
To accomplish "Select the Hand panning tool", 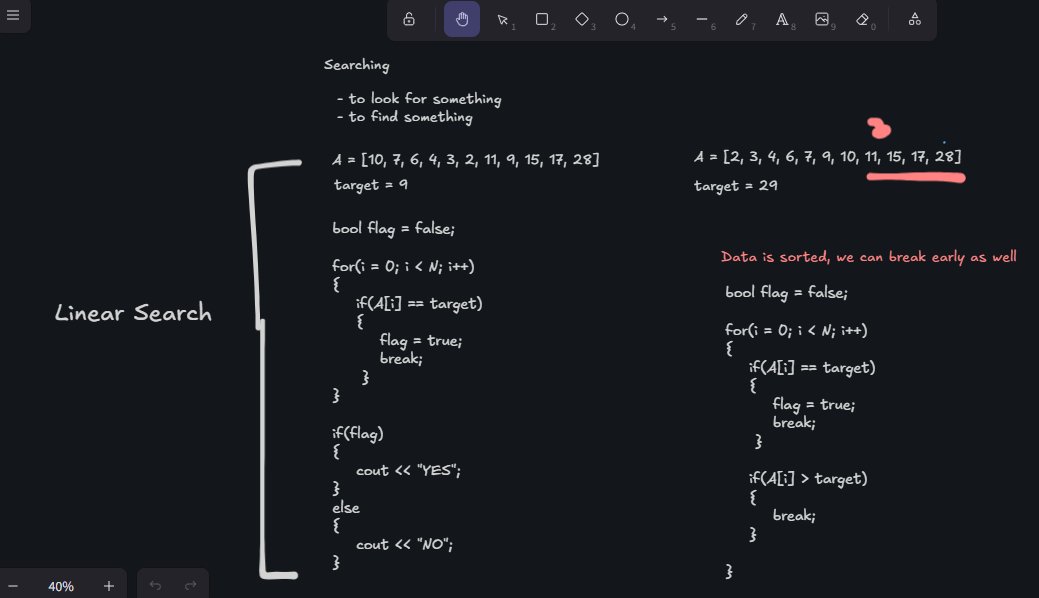I will tap(462, 19).
